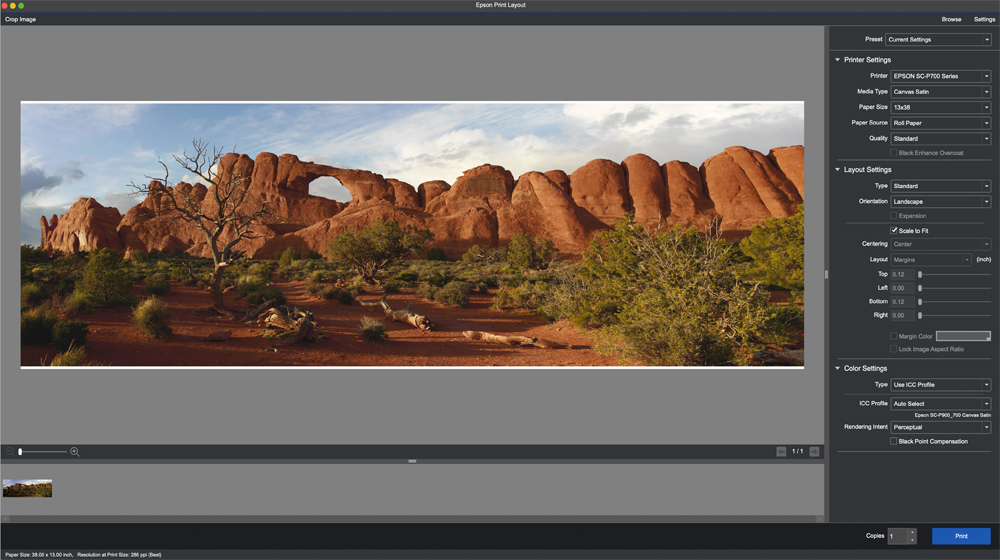1000x560 pixels.
Task: Collapse the Printer Settings section
Action: tap(838, 60)
